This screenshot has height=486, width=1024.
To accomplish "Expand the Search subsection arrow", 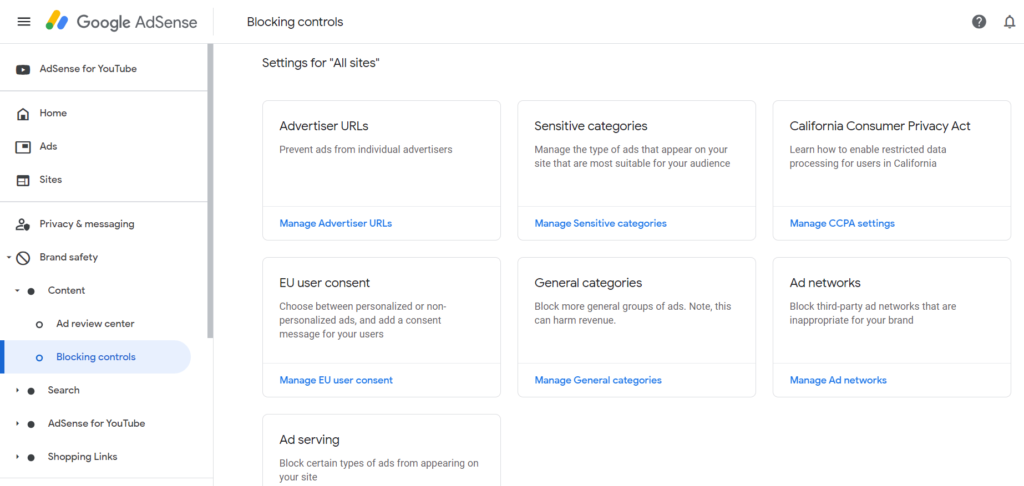I will [18, 391].
